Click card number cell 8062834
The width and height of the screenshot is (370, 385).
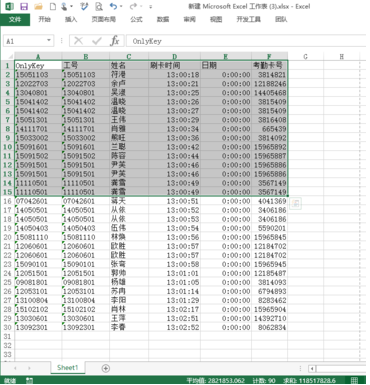269,327
